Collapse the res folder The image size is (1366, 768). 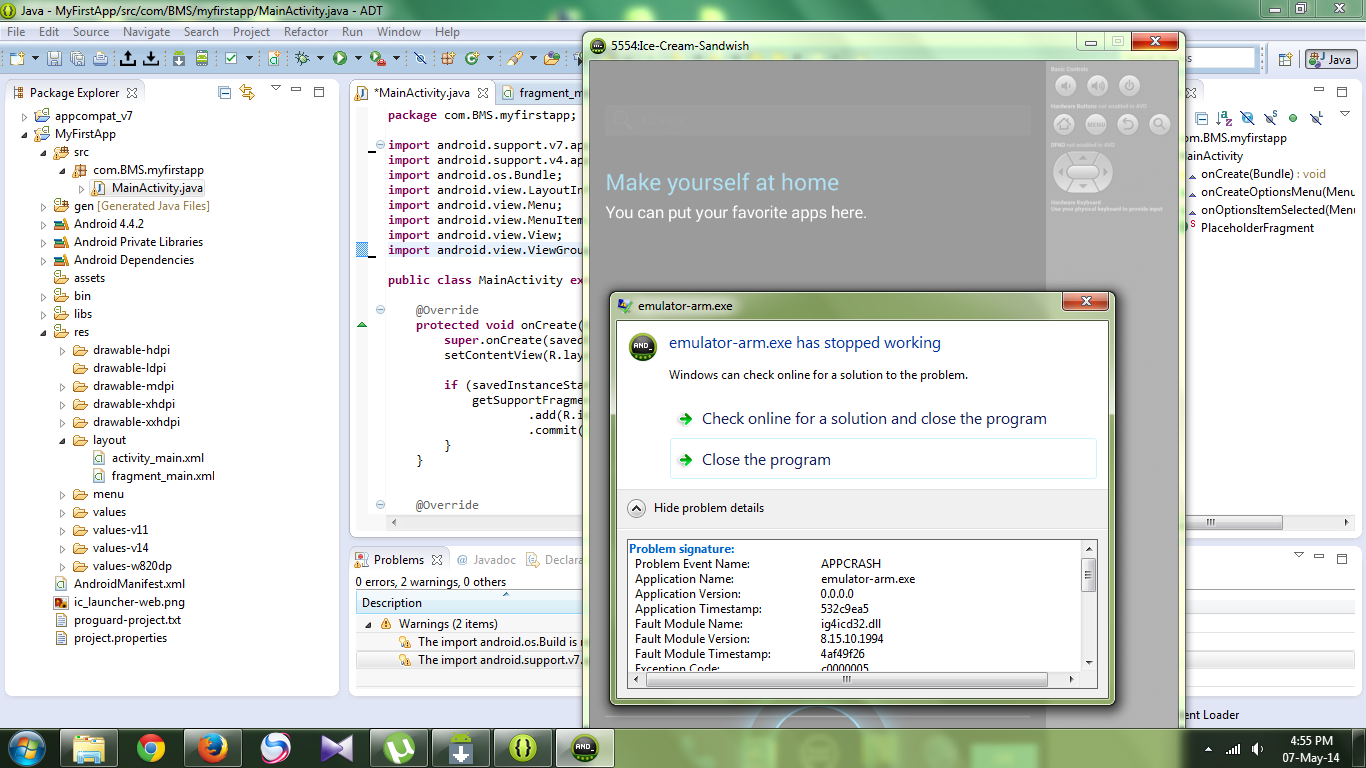pos(44,332)
